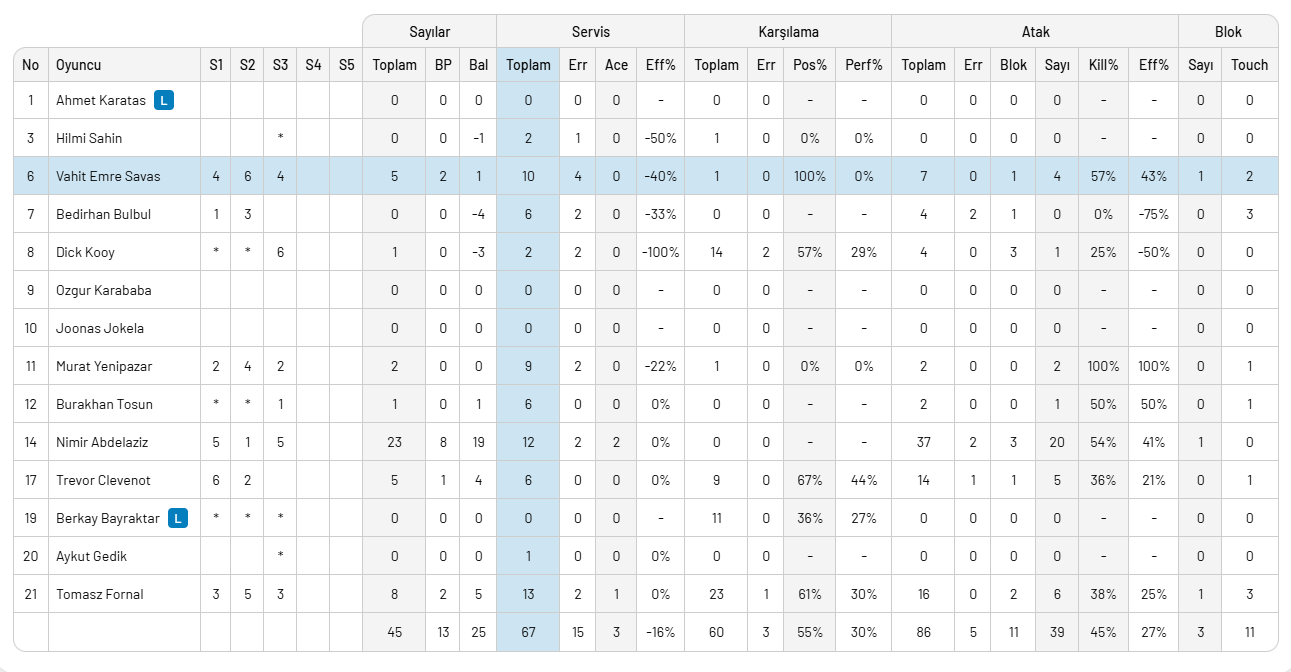This screenshot has height=672, width=1291.
Task: Click the Touch column header
Action: 1249,65
